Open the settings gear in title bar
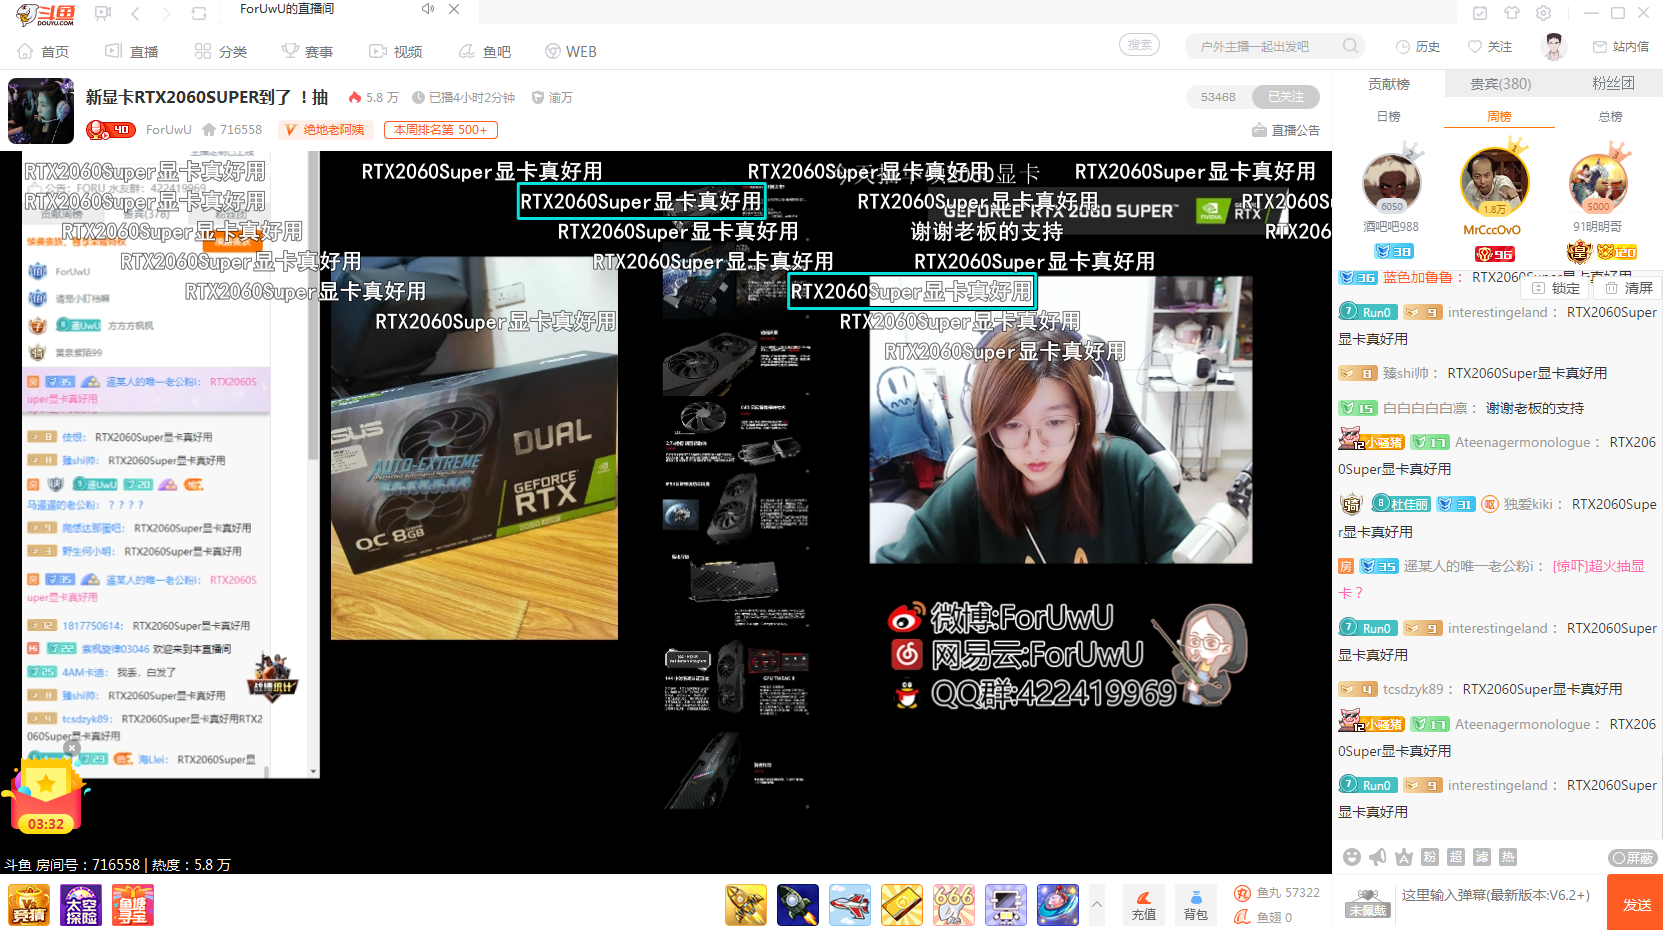1663x930 pixels. click(1544, 13)
